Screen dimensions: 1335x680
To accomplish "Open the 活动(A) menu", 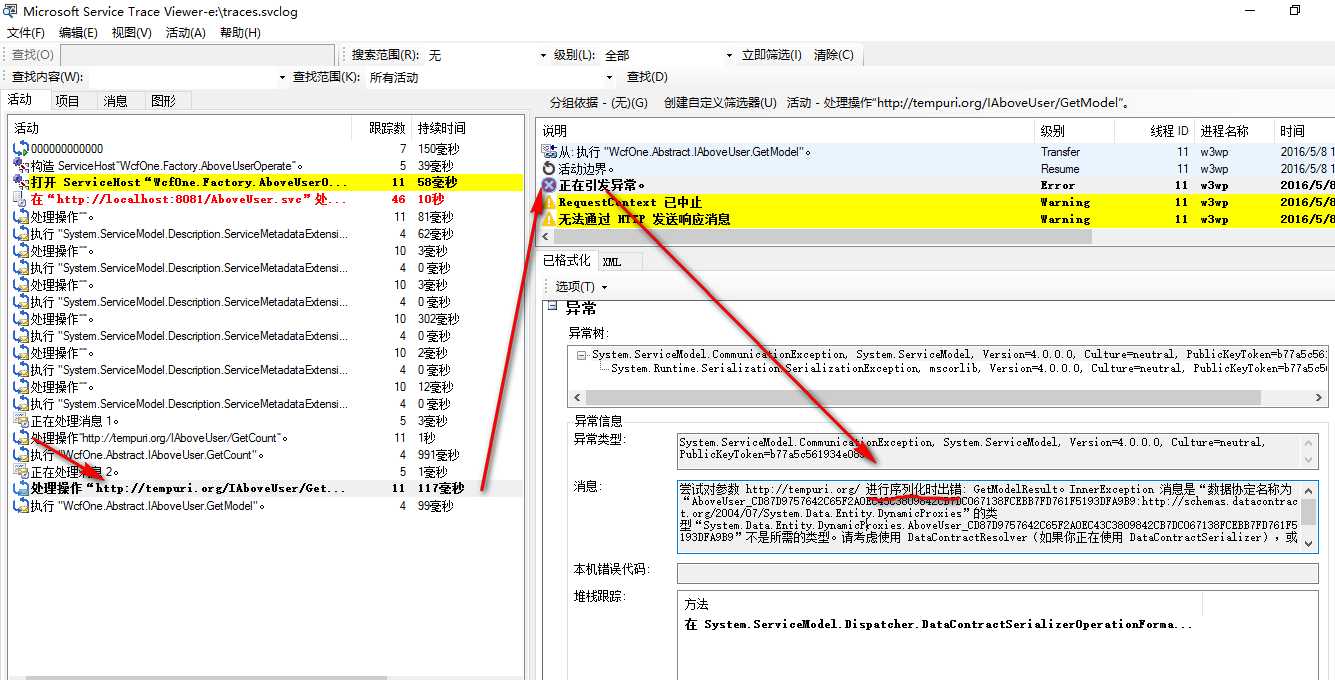I will pos(186,32).
